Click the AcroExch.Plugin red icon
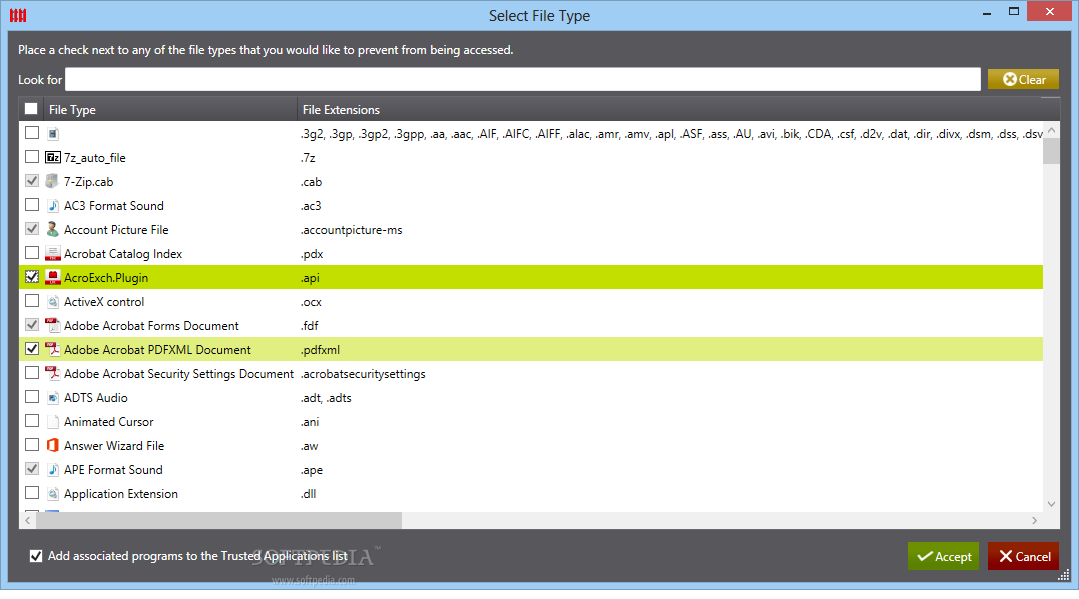Image resolution: width=1079 pixels, height=599 pixels. coord(53,277)
